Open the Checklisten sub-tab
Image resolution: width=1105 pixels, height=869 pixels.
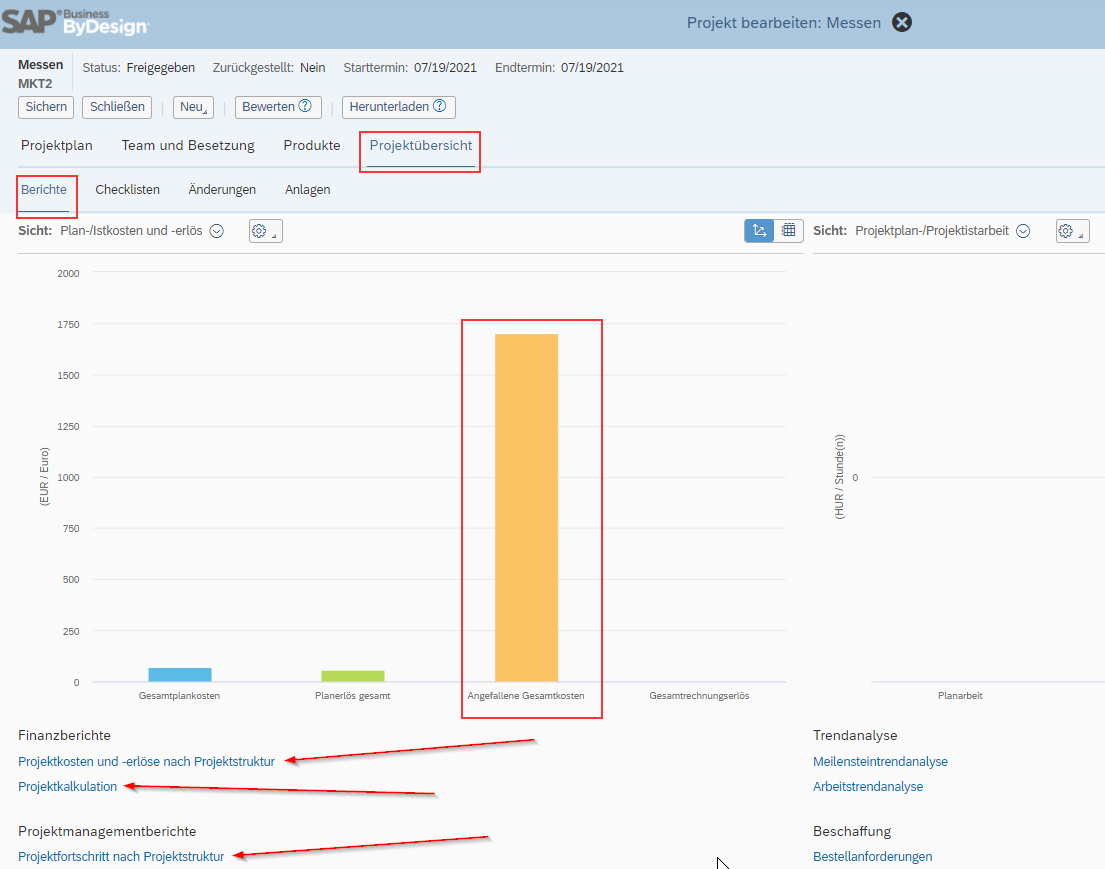[128, 190]
